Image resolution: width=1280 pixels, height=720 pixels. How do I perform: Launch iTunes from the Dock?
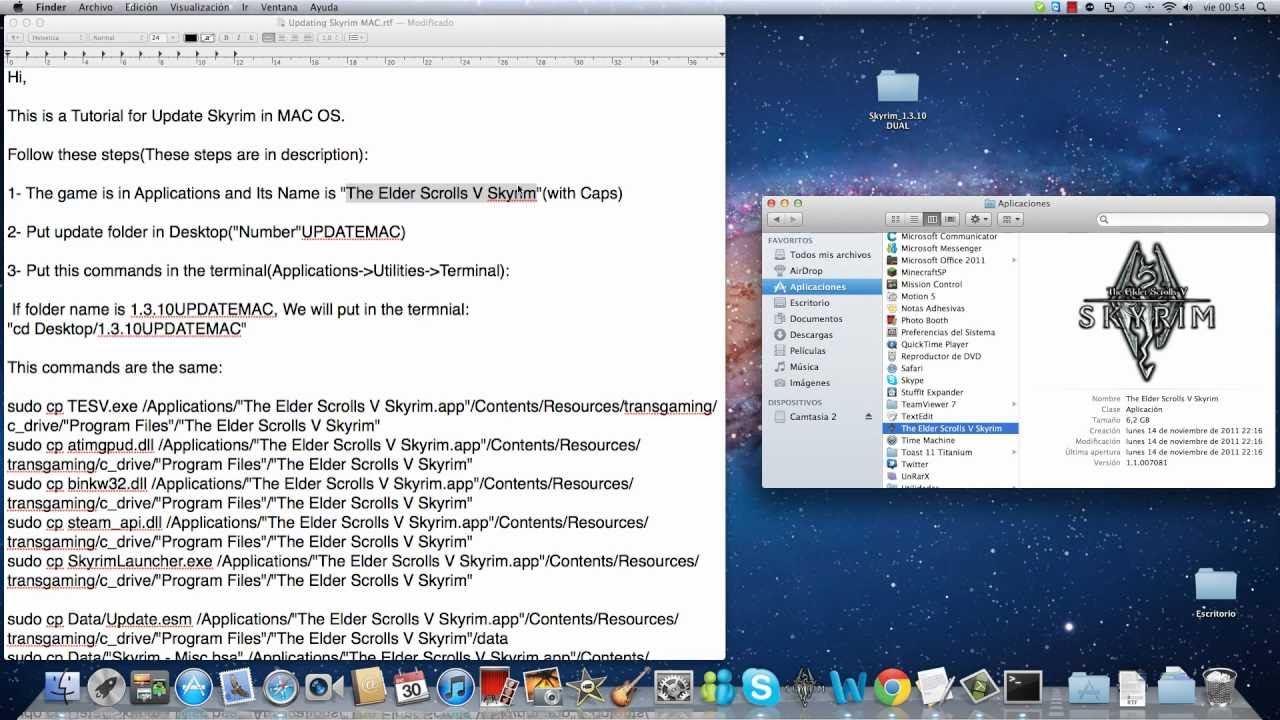tap(455, 688)
